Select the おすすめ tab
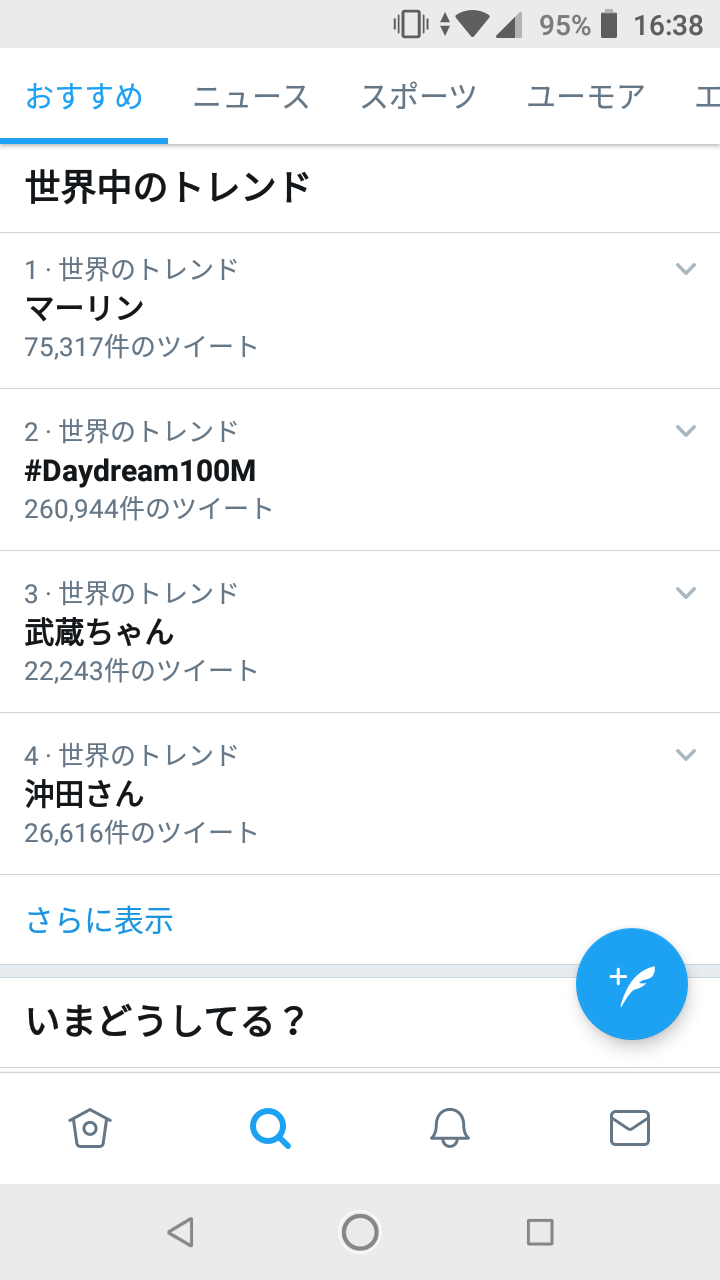720x1280 pixels. 84,97
